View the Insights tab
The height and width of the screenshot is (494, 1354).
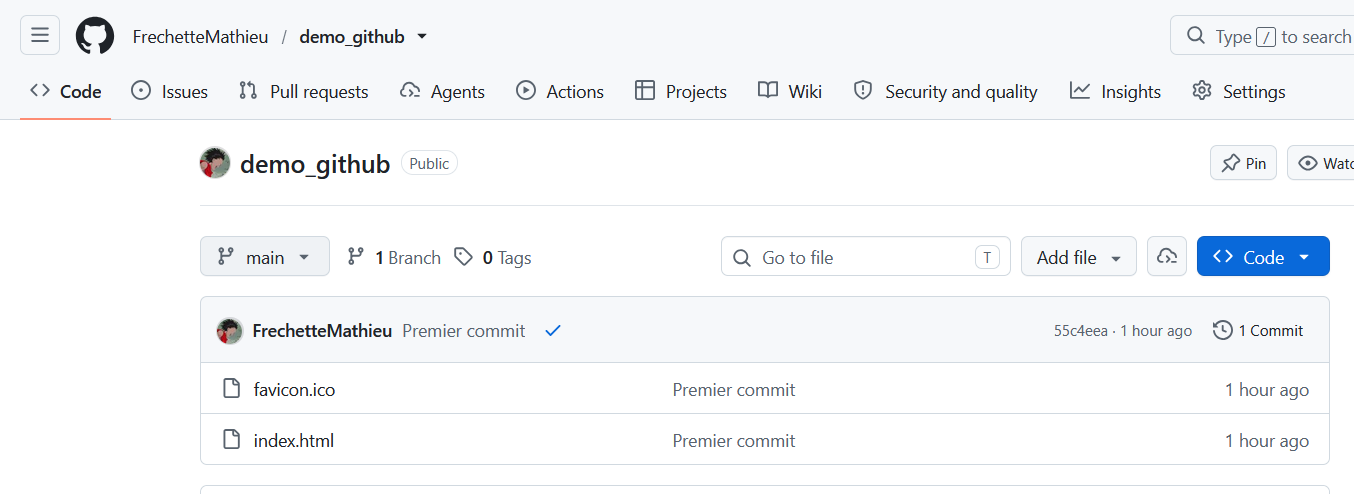1115,91
